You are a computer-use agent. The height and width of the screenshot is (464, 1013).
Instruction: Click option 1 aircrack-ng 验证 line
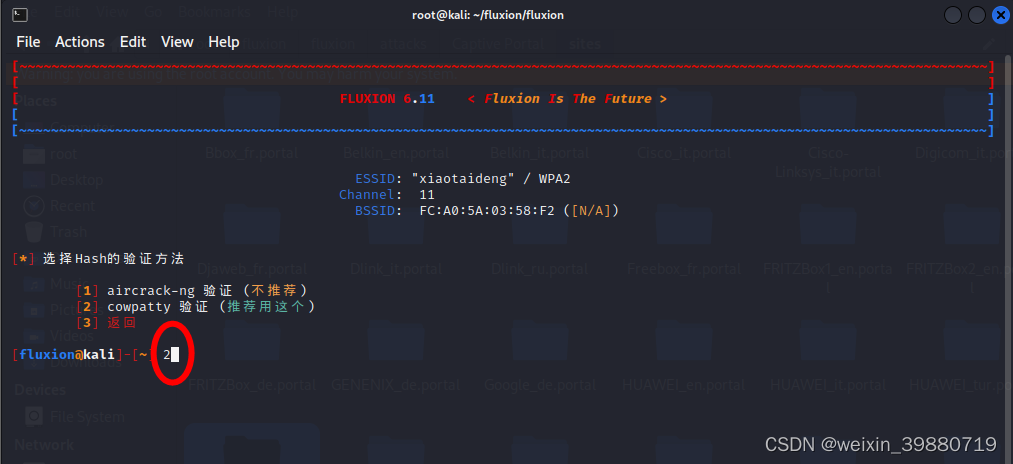192,291
